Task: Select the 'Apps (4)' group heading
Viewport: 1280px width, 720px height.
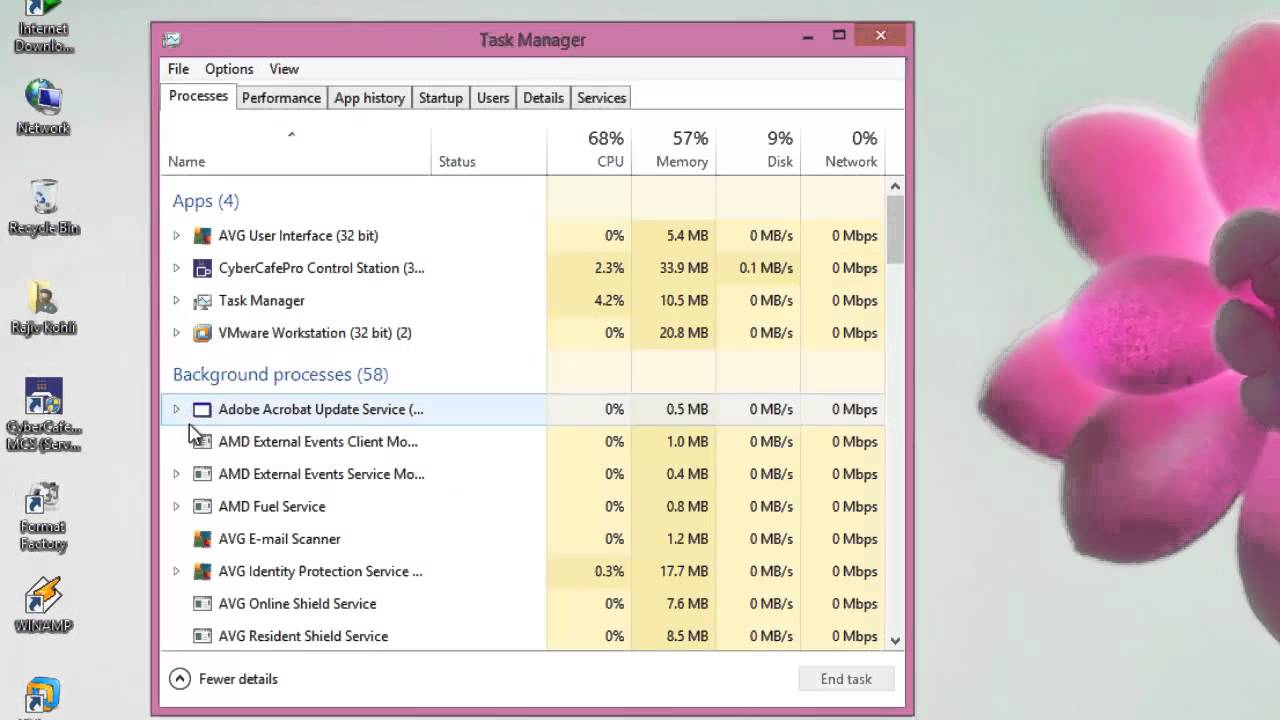Action: (x=205, y=201)
